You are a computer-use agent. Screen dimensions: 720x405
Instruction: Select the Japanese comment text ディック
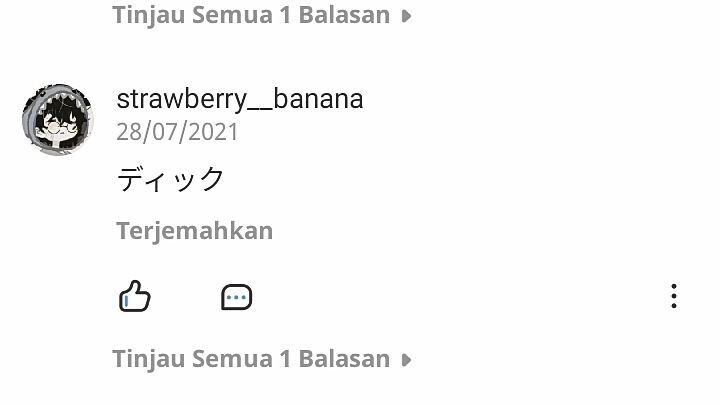[x=171, y=180]
